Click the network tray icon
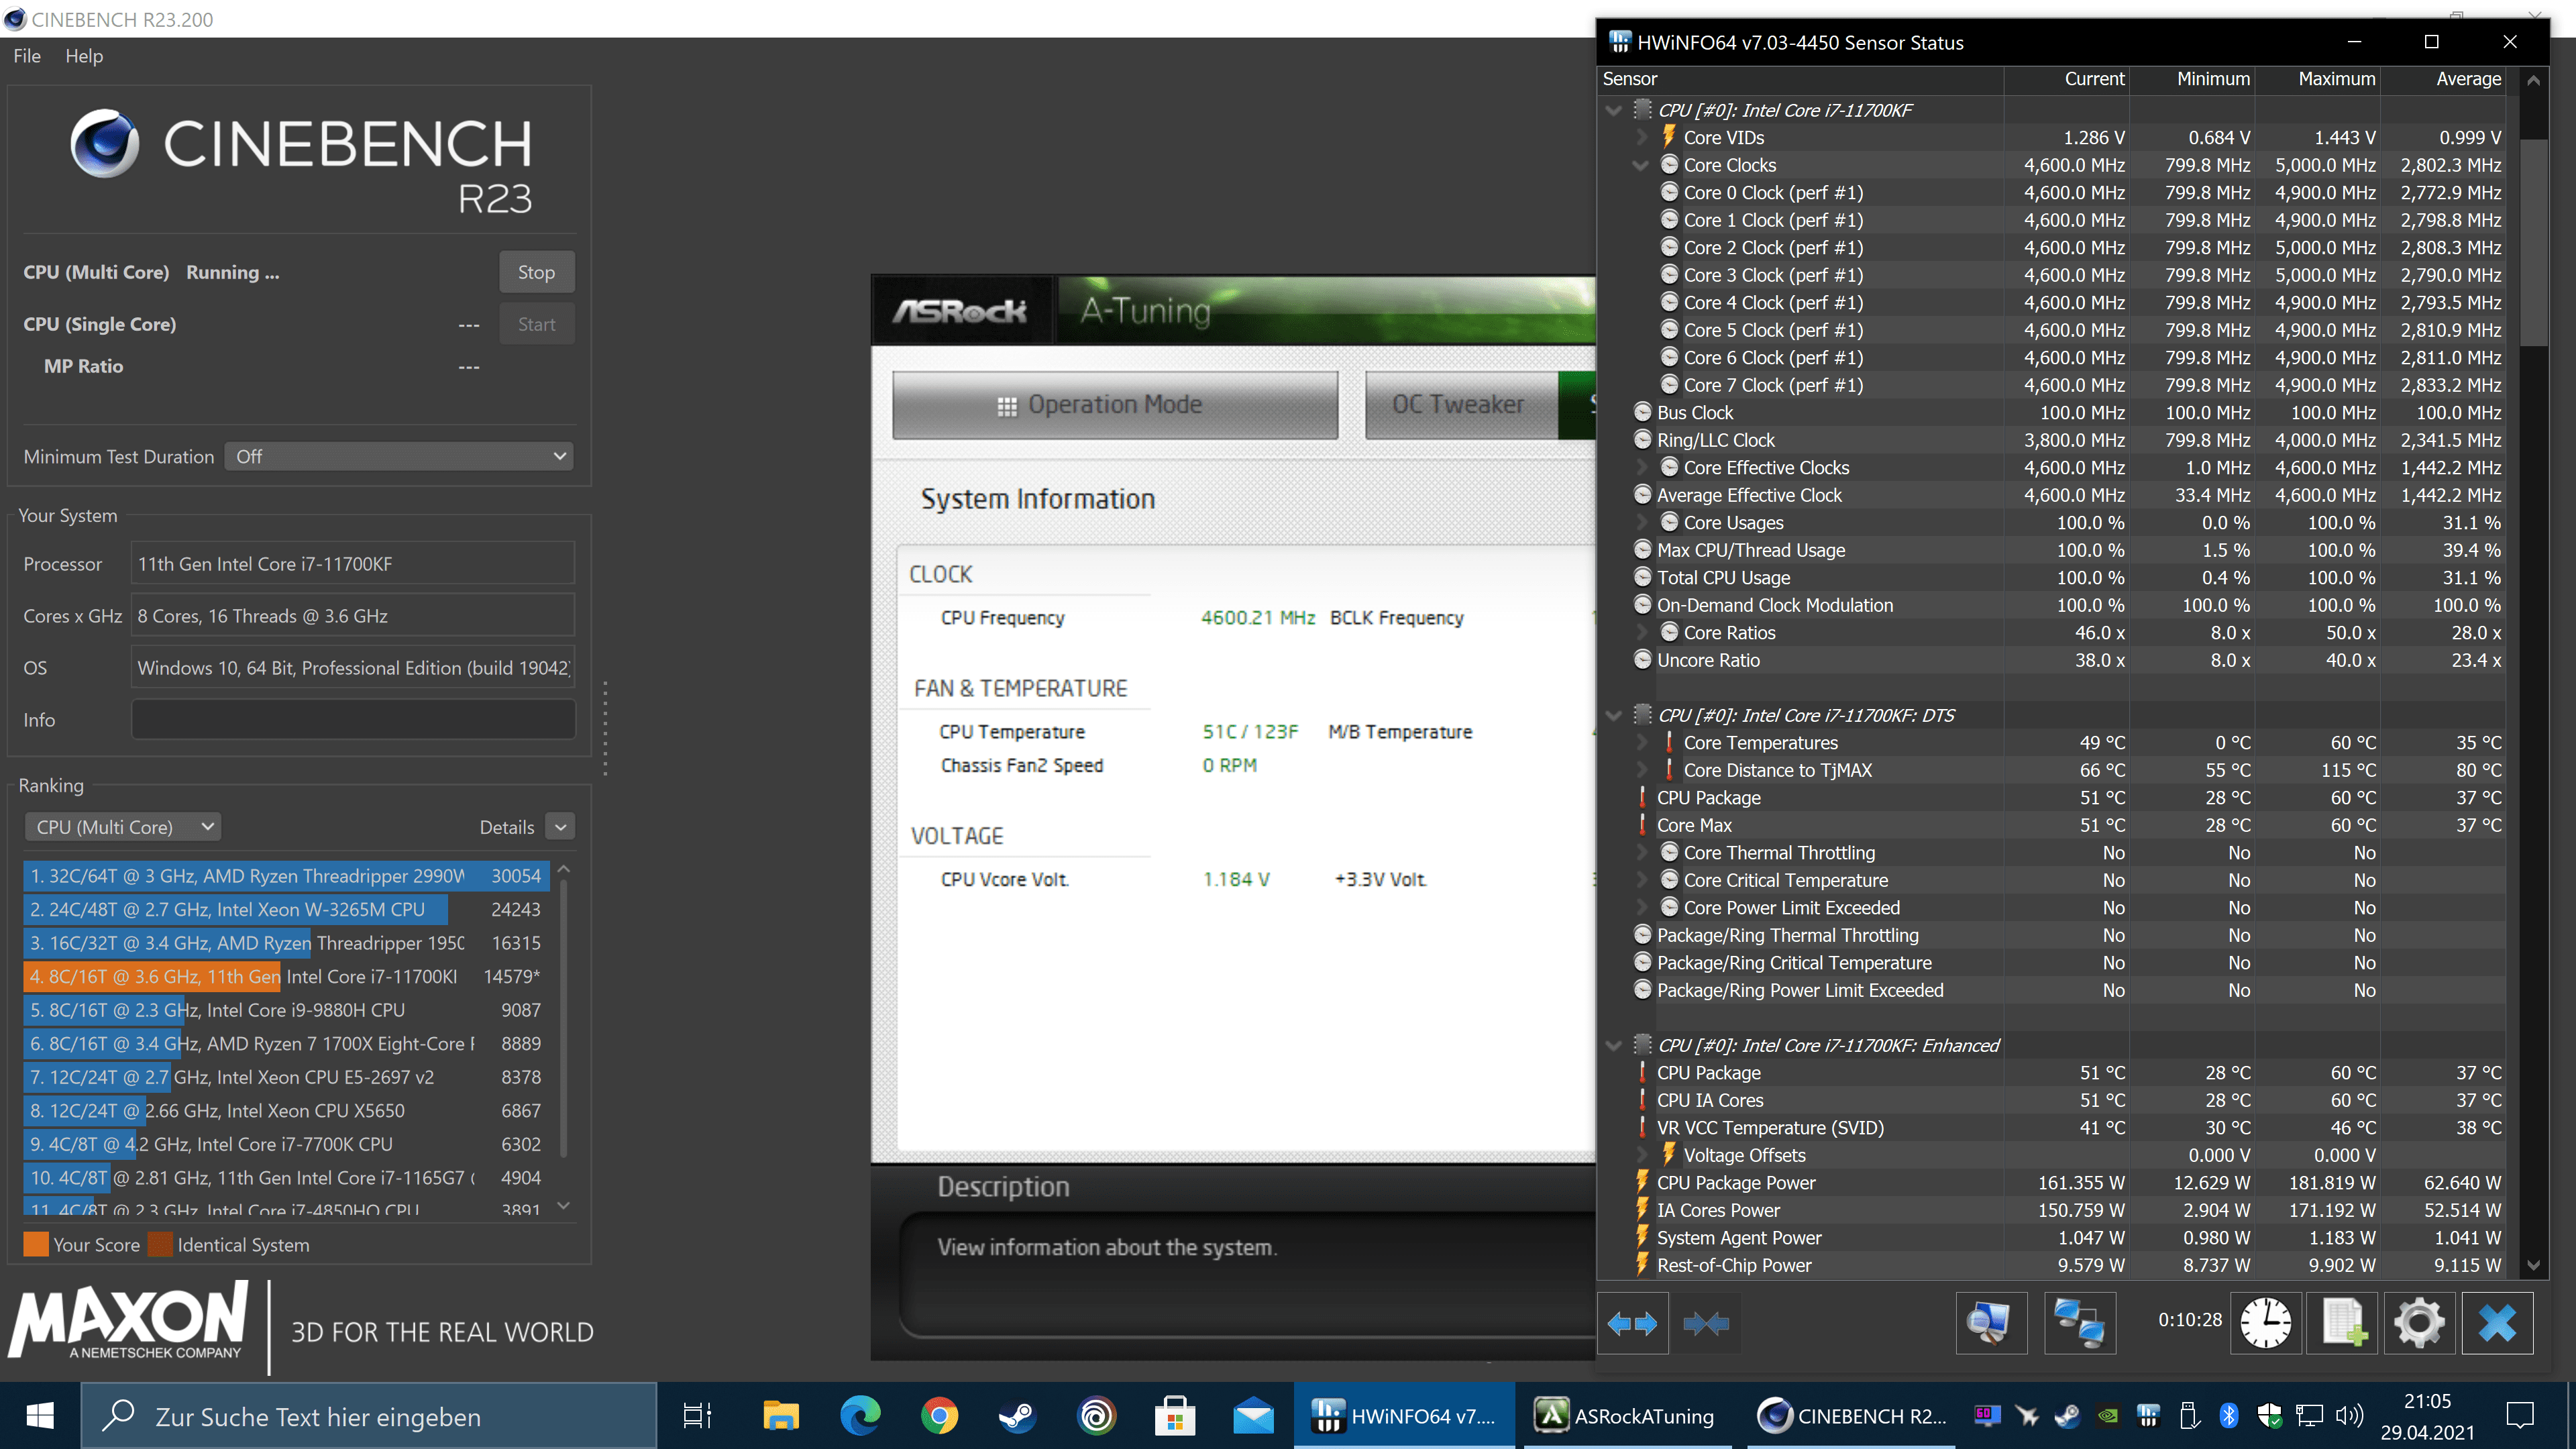This screenshot has height=1449, width=2576. pos(2309,1415)
